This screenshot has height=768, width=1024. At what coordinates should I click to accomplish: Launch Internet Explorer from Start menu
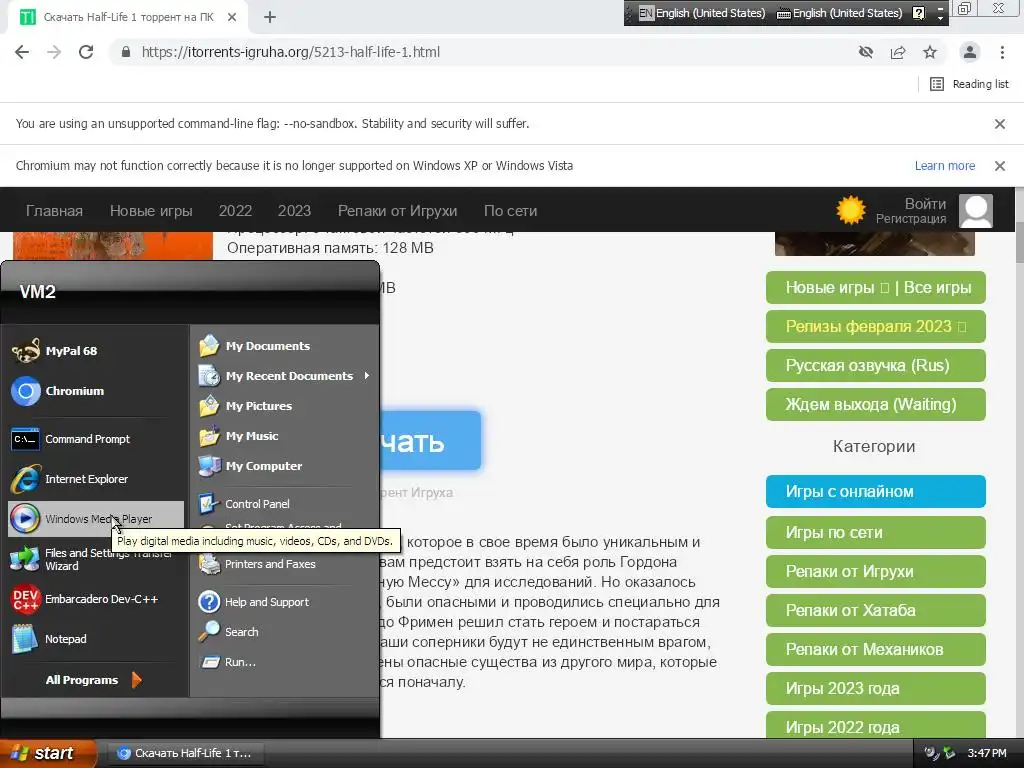(x=95, y=479)
